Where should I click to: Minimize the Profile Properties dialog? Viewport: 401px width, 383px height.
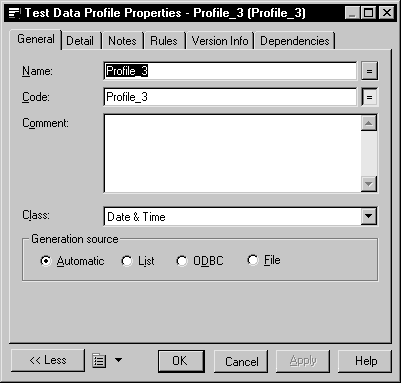click(x=353, y=13)
